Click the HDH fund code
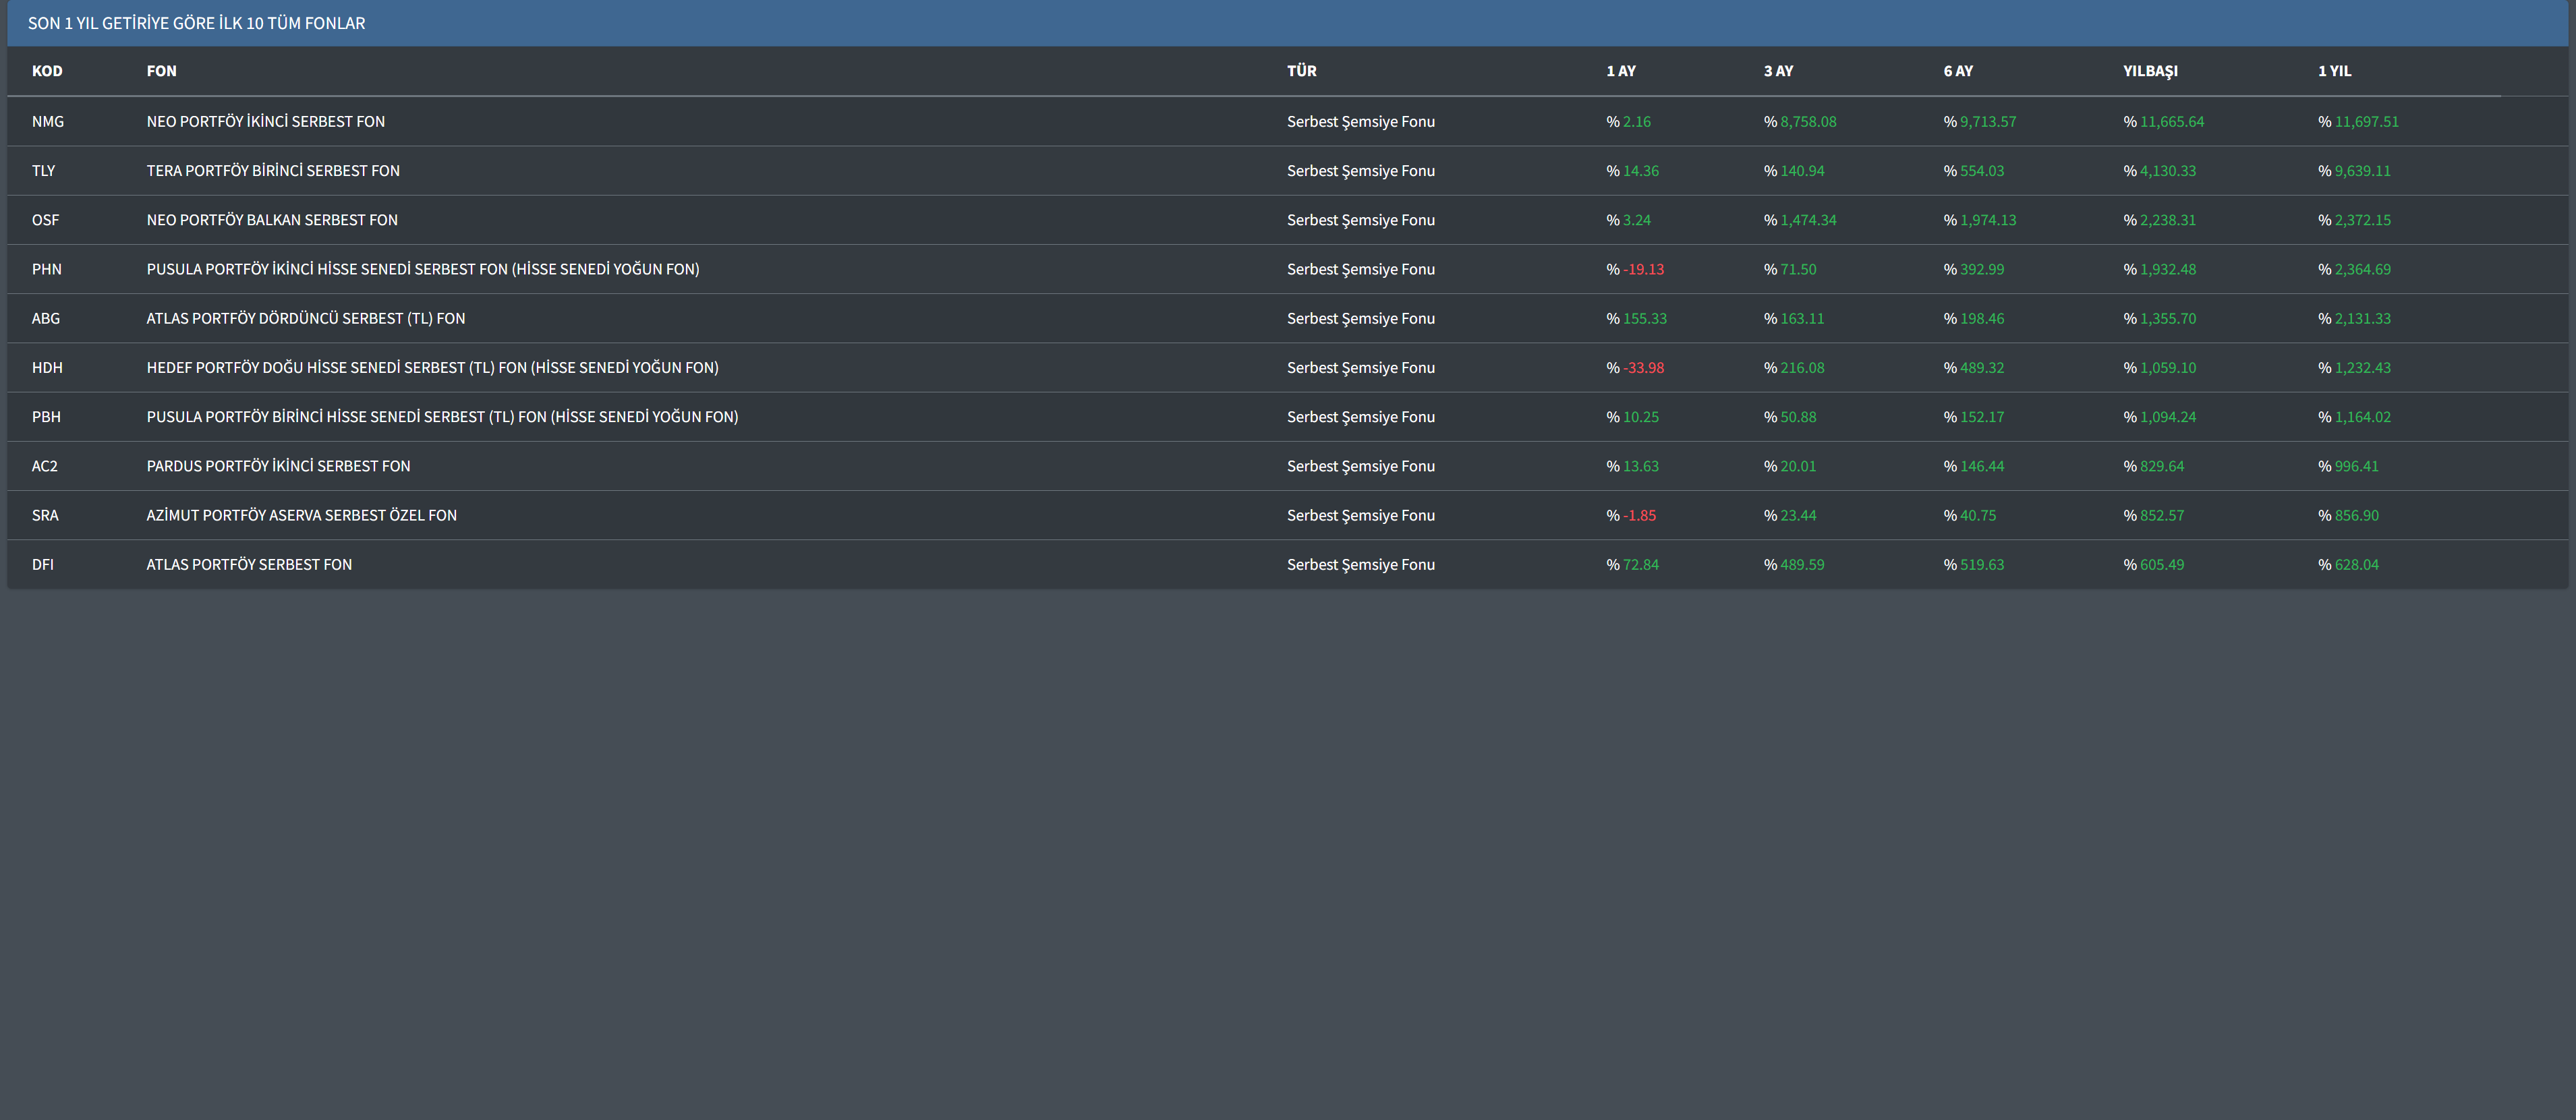The height and width of the screenshot is (1120, 2576). pyautogui.click(x=47, y=368)
